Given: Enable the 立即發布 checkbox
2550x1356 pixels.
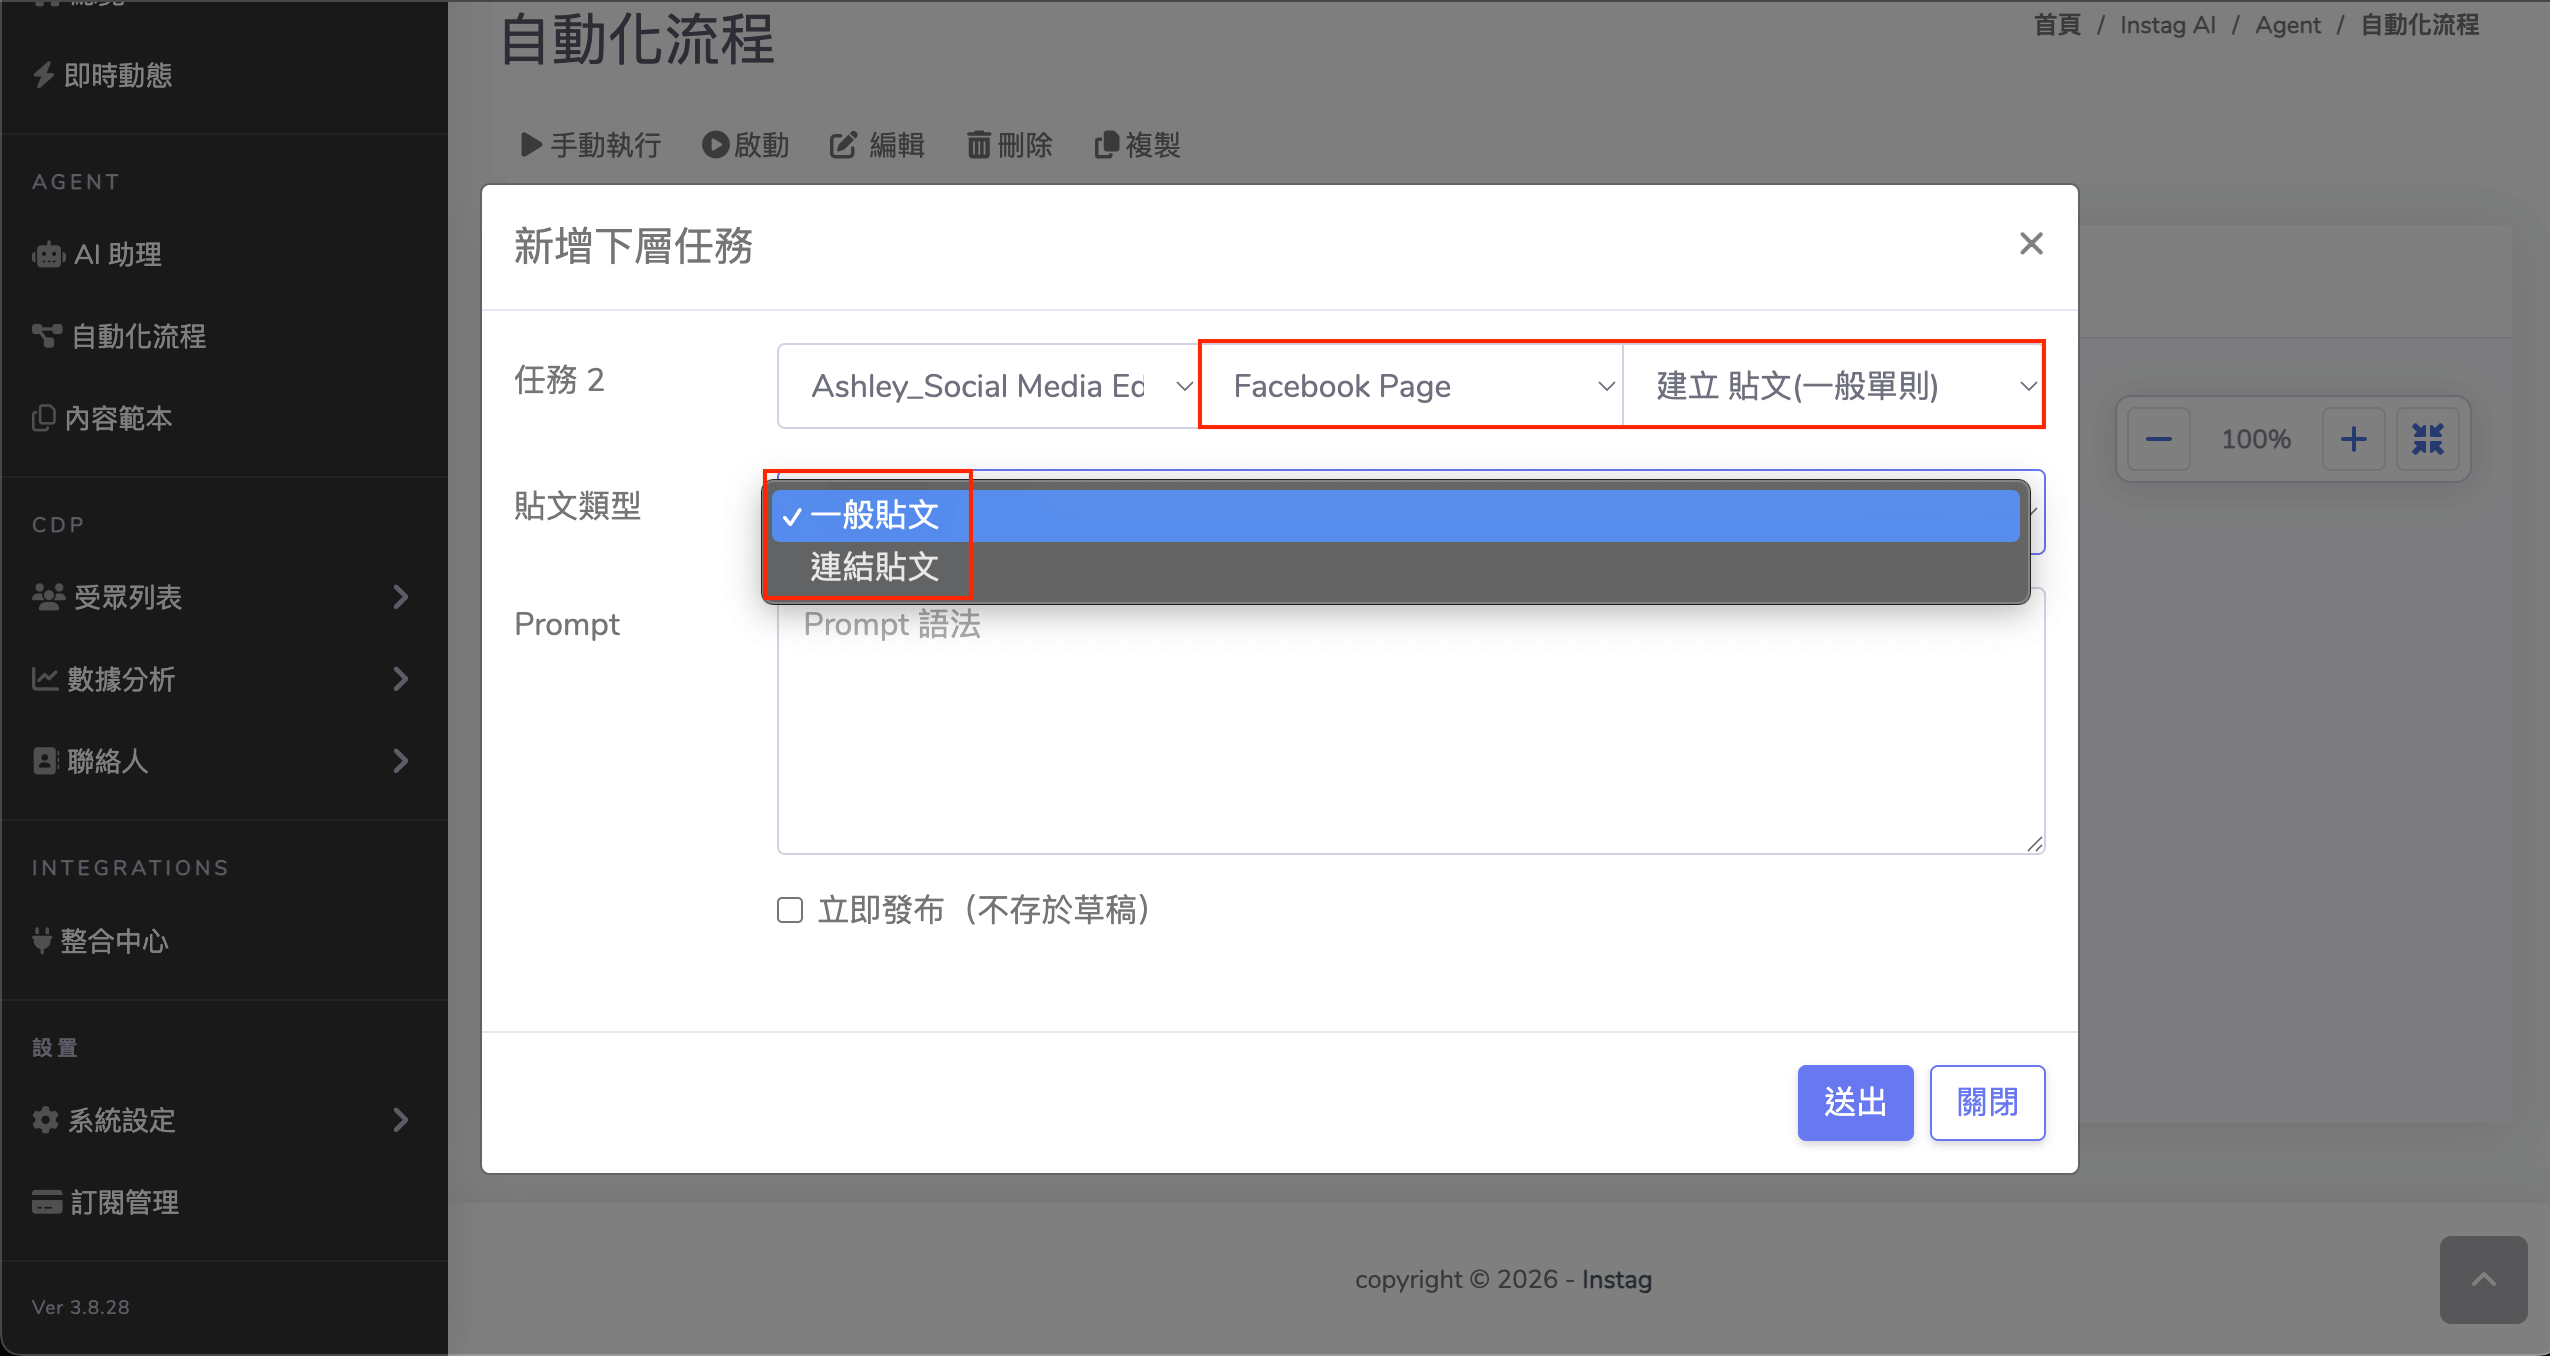Looking at the screenshot, I should pos(790,910).
